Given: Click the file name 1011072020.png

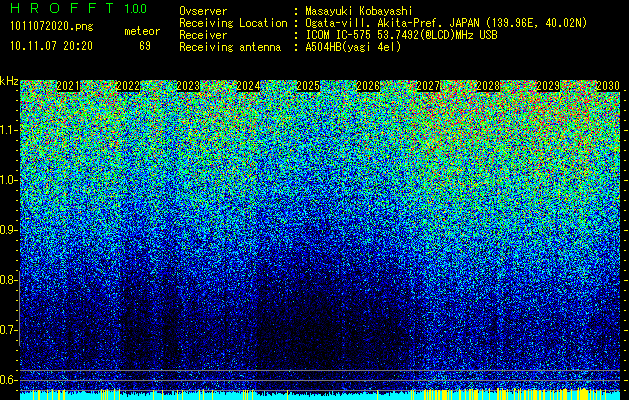Looking at the screenshot, I should 51,27.
